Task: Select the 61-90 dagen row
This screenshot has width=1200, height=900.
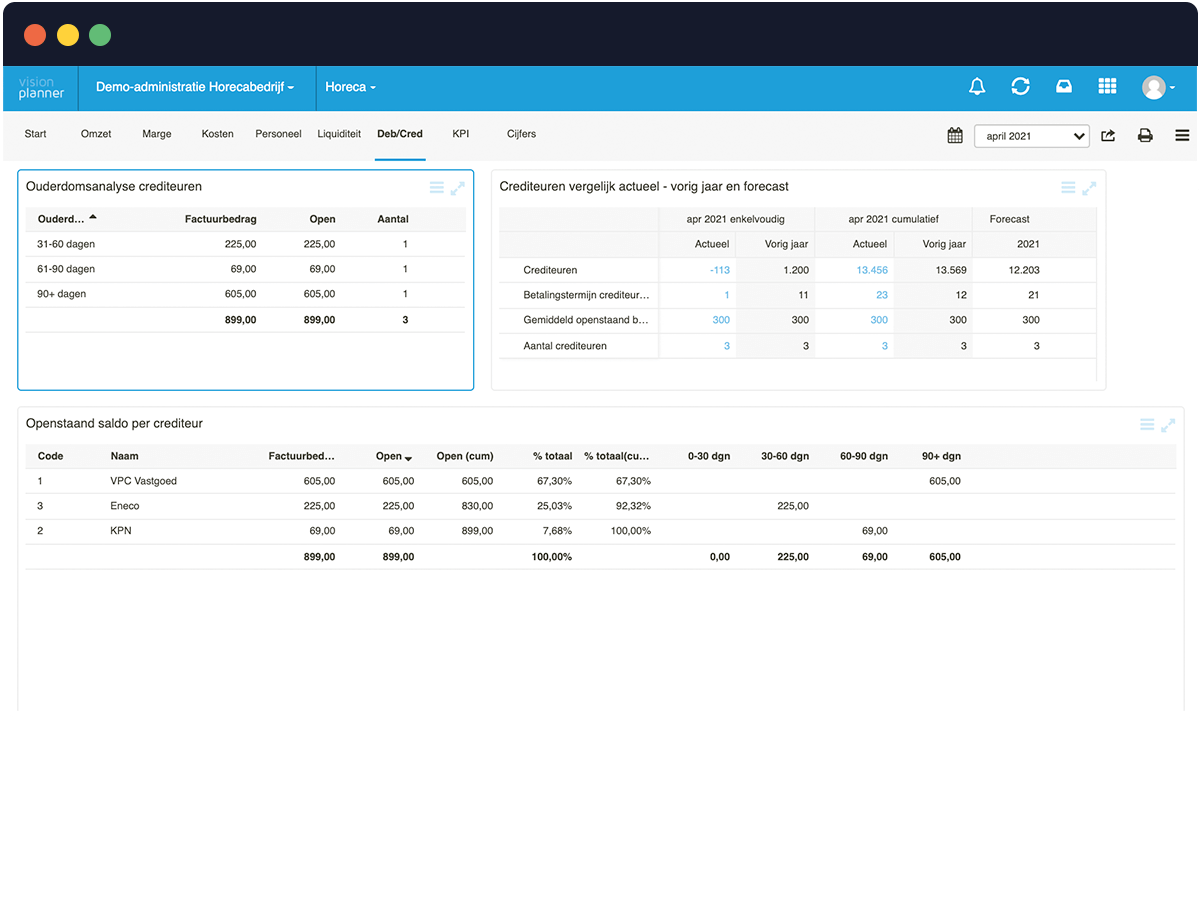Action: pyautogui.click(x=245, y=269)
